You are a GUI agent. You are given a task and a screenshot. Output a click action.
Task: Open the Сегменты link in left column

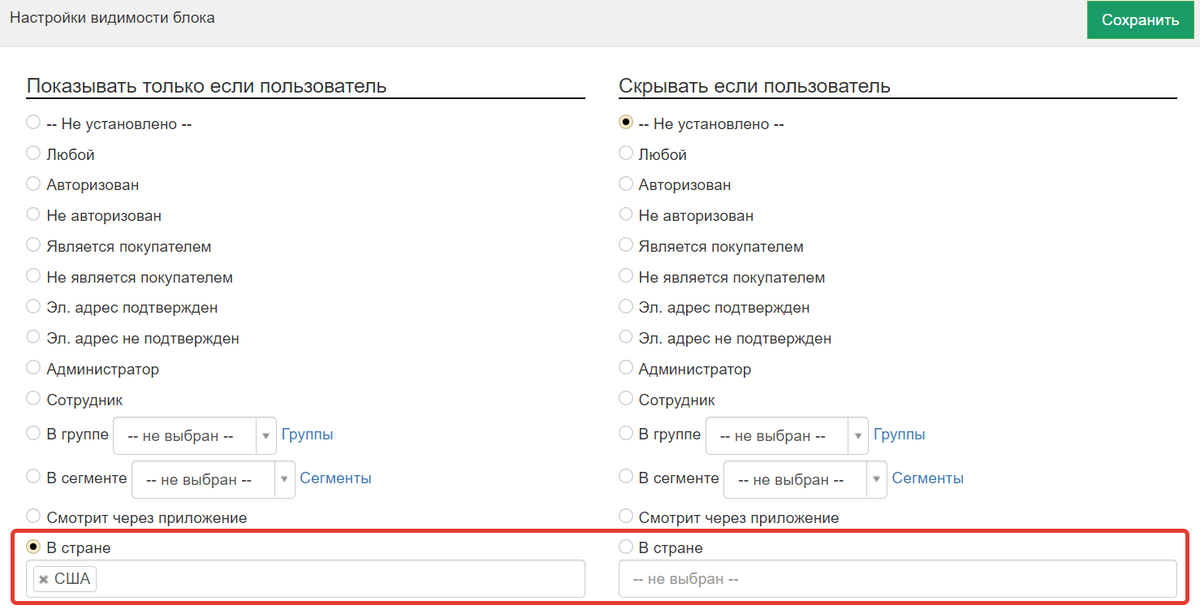[x=335, y=478]
